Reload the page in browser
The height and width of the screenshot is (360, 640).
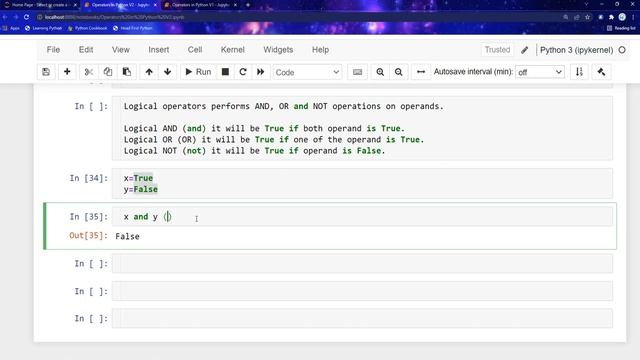pyautogui.click(x=27, y=17)
